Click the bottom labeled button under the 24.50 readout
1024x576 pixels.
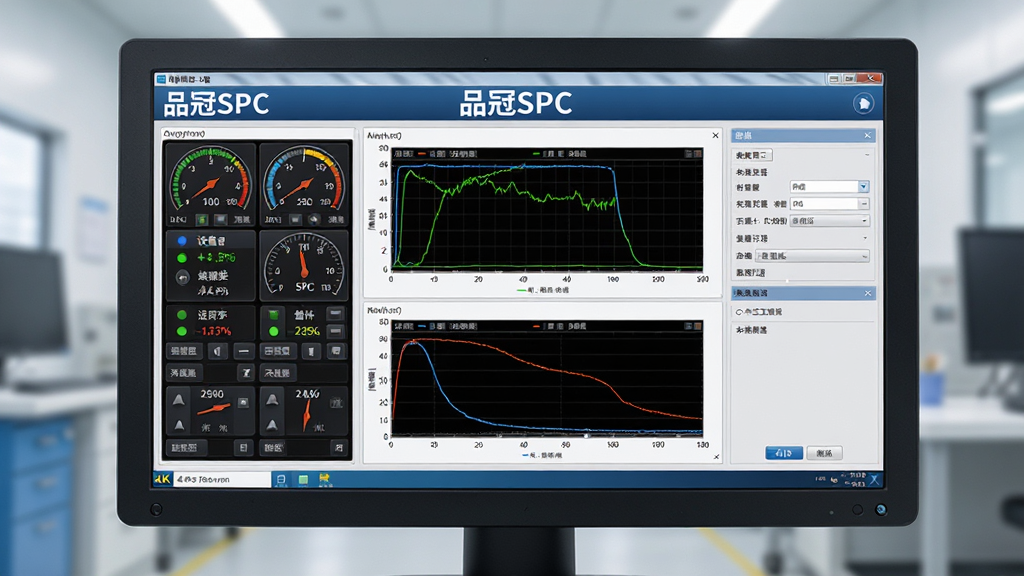pos(274,448)
